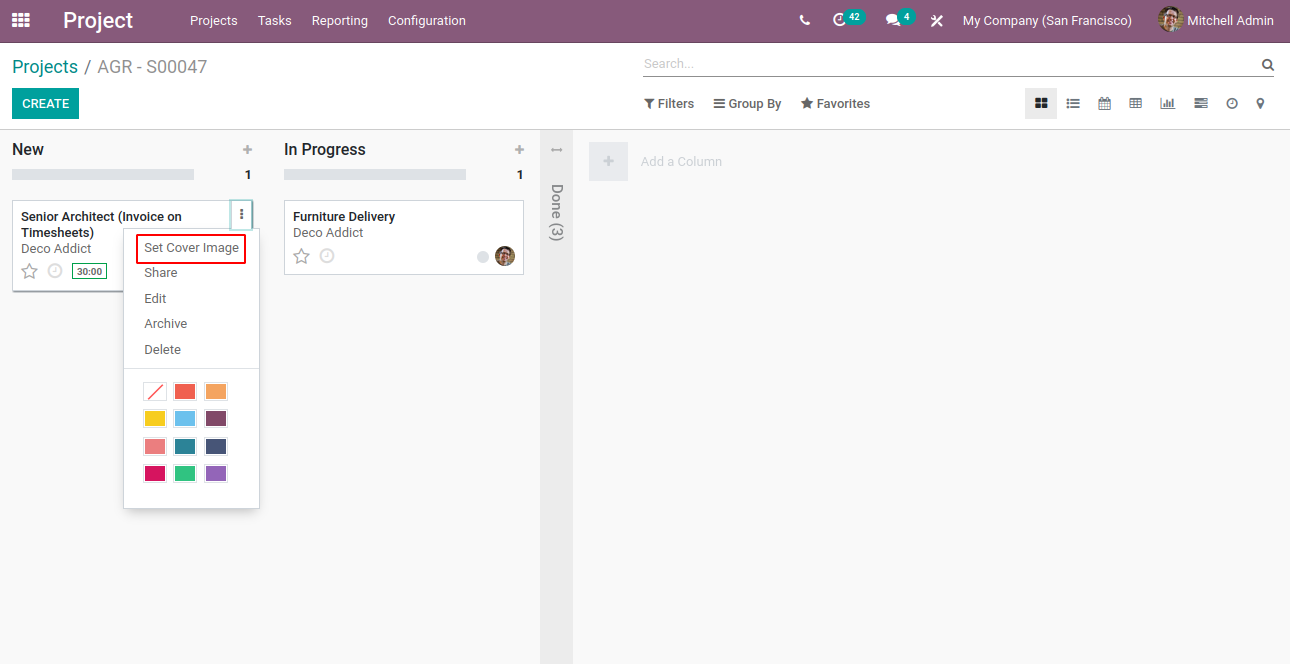Switch to list view icon
The height and width of the screenshot is (664, 1290).
[1073, 103]
